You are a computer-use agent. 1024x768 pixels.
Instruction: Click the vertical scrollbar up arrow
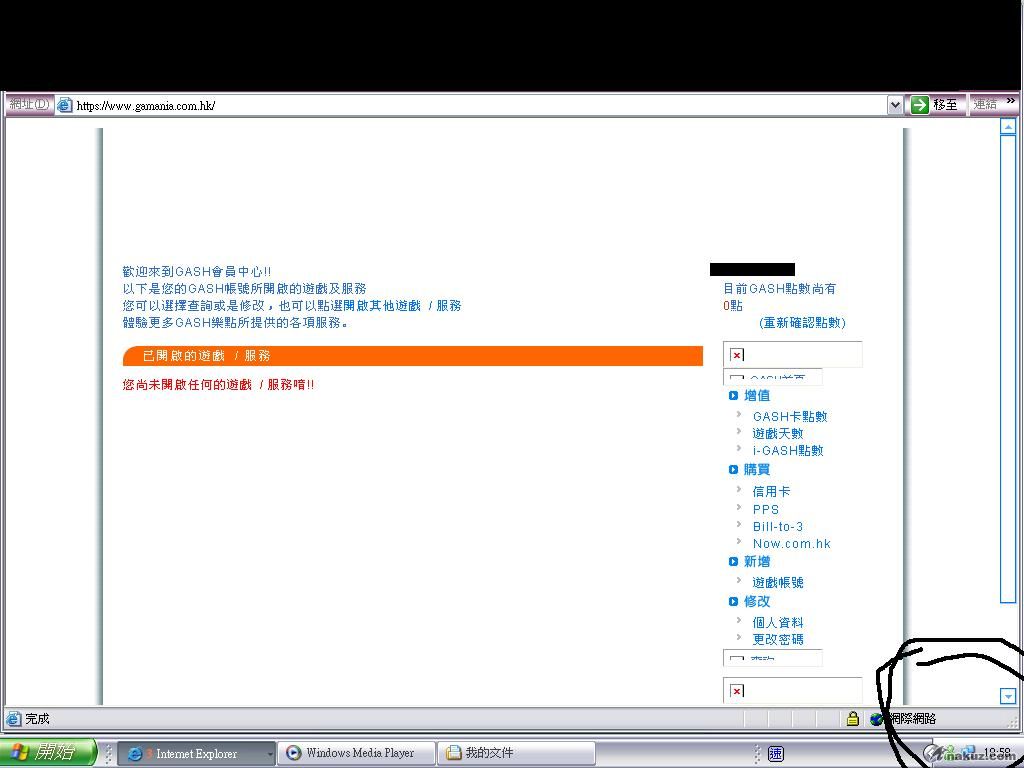click(1008, 126)
